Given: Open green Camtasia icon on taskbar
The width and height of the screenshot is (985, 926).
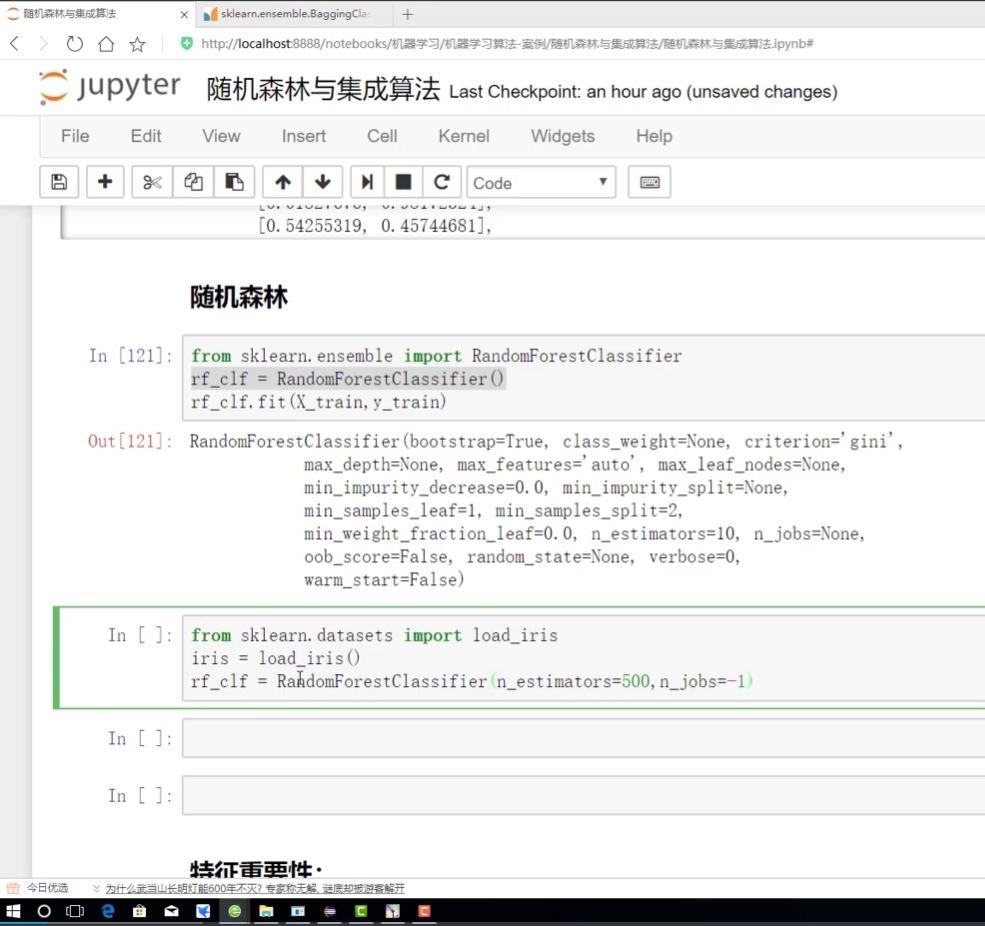Looking at the screenshot, I should pyautogui.click(x=361, y=911).
